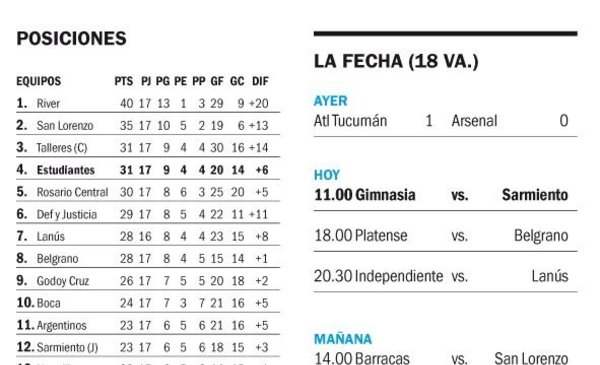Select the MAÑANA section label
600x365 pixels.
click(x=342, y=339)
